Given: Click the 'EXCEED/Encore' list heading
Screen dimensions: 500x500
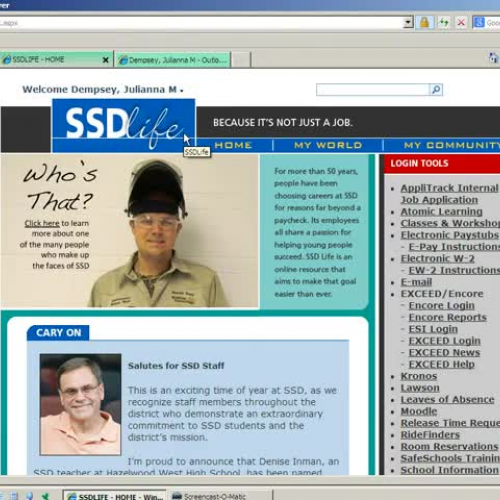Looking at the screenshot, I should click(x=442, y=294).
